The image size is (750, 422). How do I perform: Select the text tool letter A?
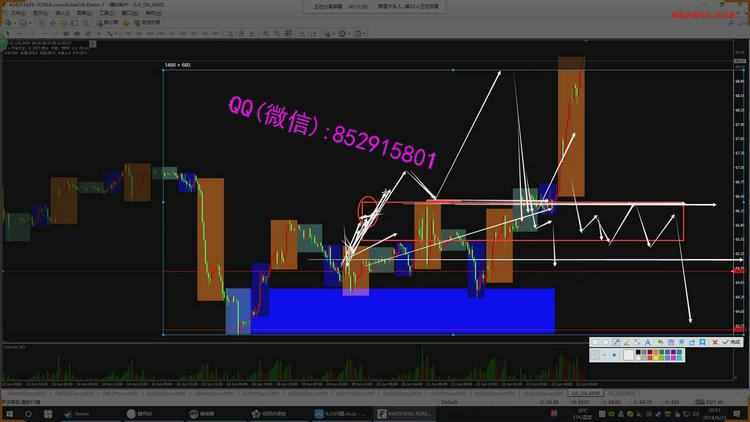tap(648, 342)
